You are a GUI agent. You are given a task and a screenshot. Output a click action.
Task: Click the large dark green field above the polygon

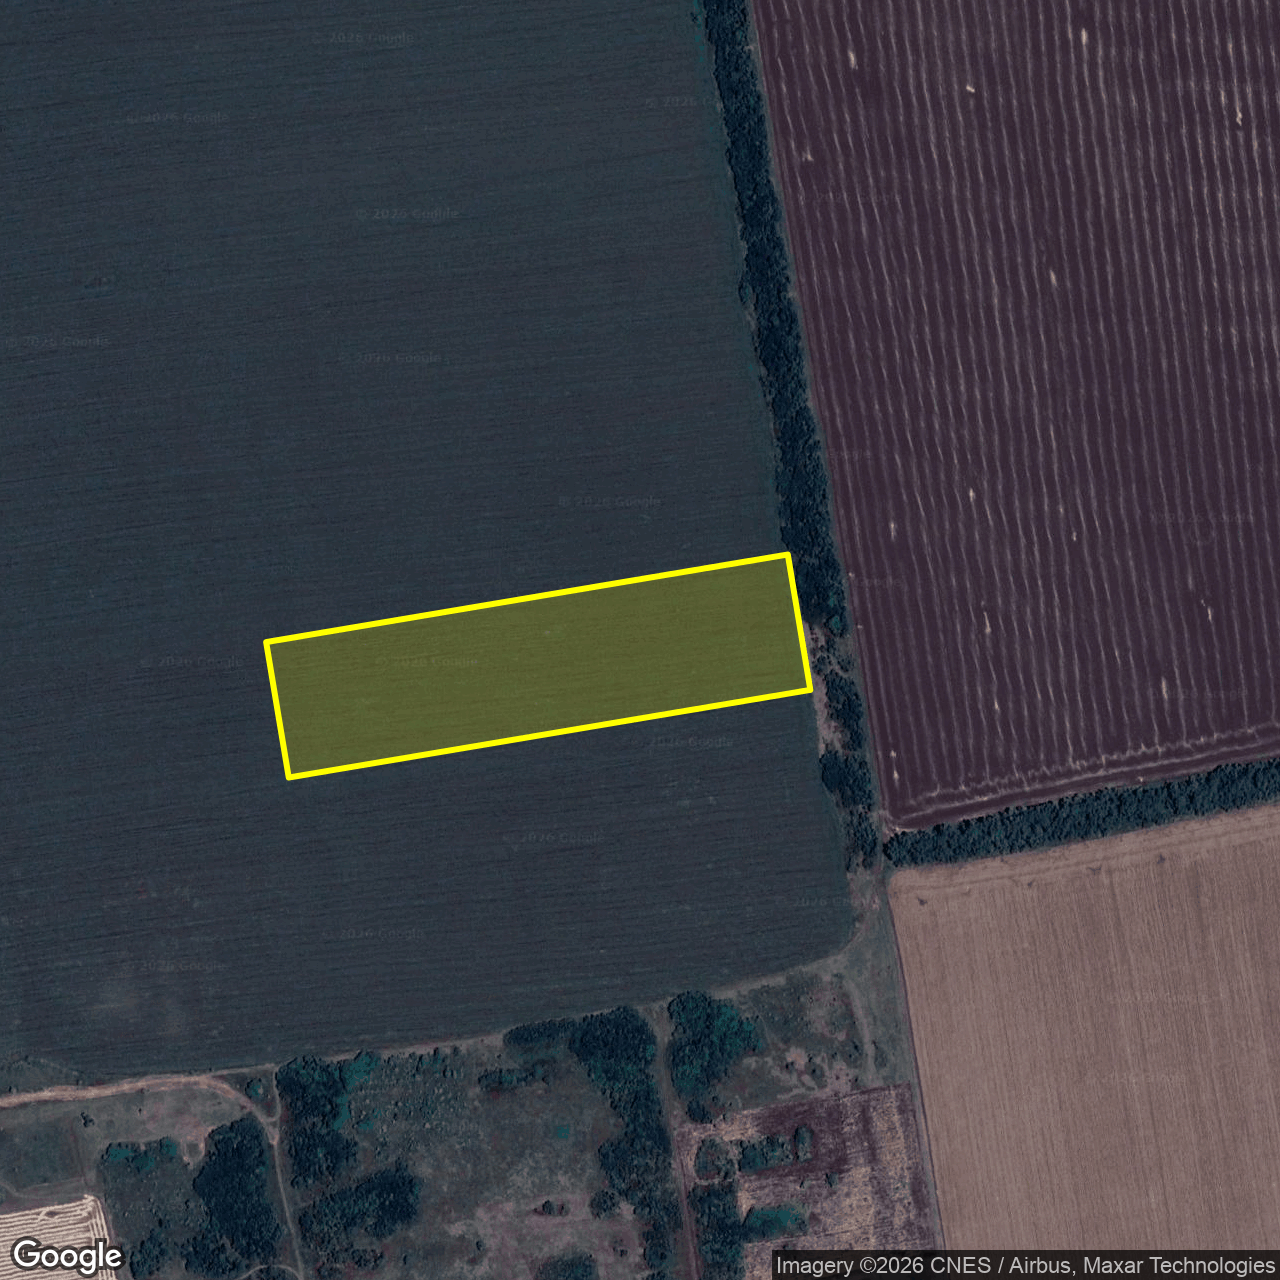380,300
